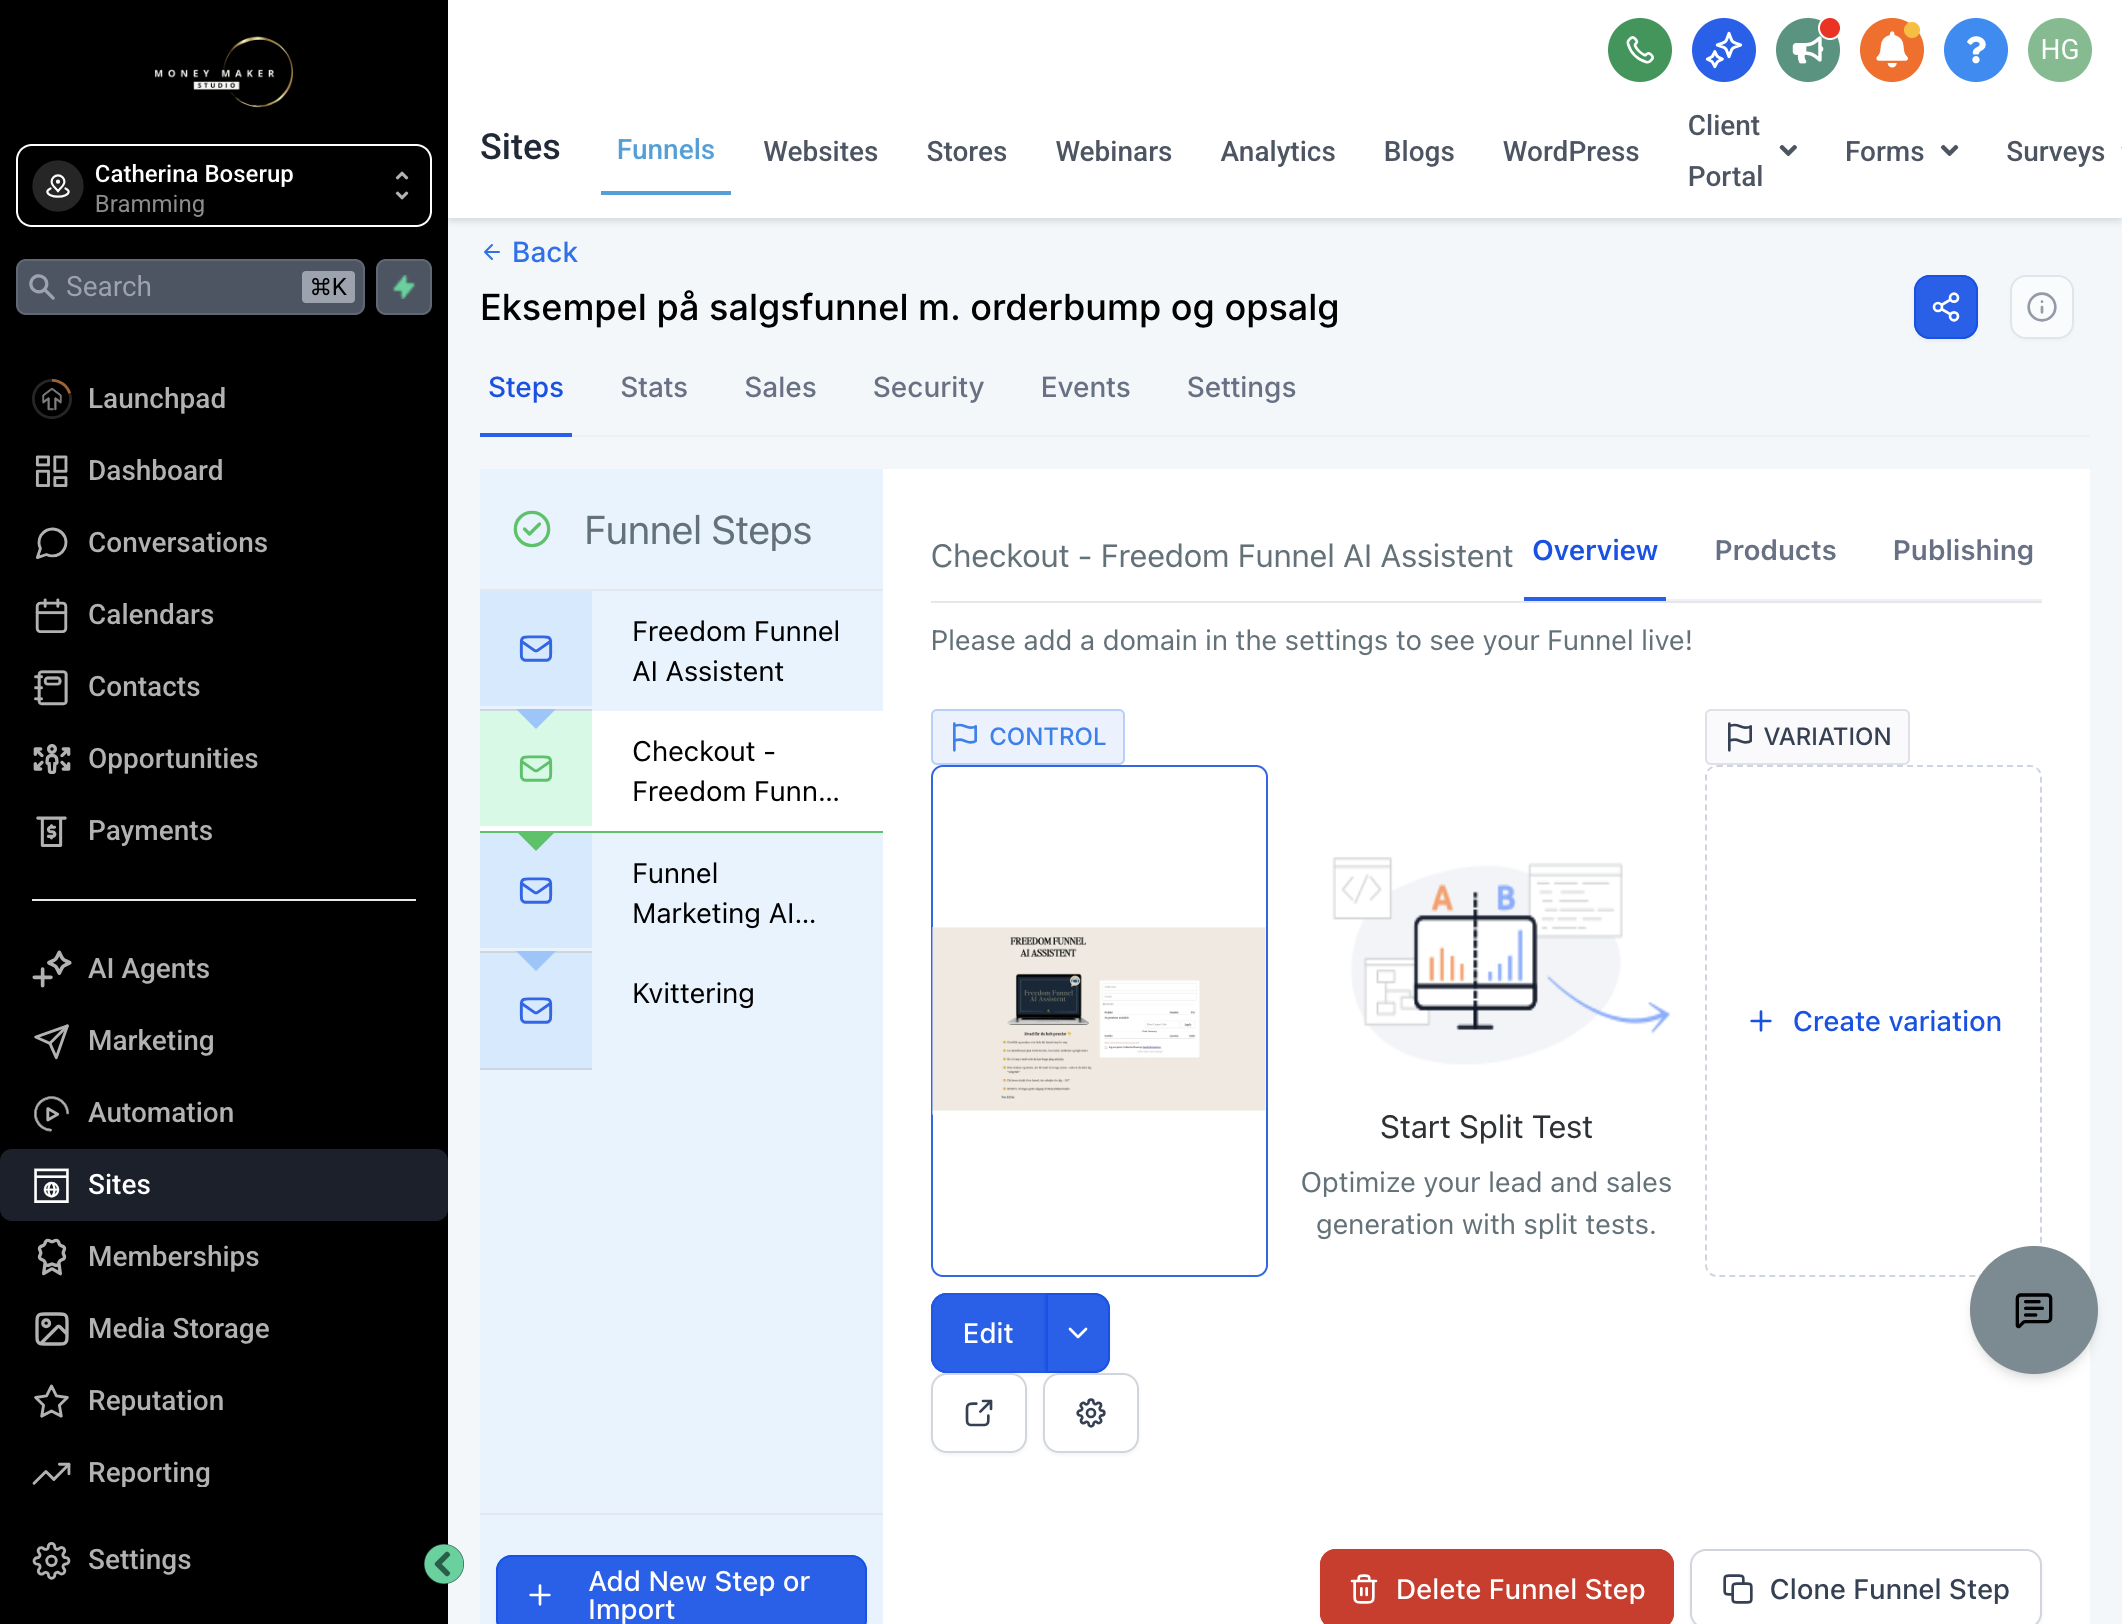
Task: Switch to the Stats tab
Action: click(653, 387)
